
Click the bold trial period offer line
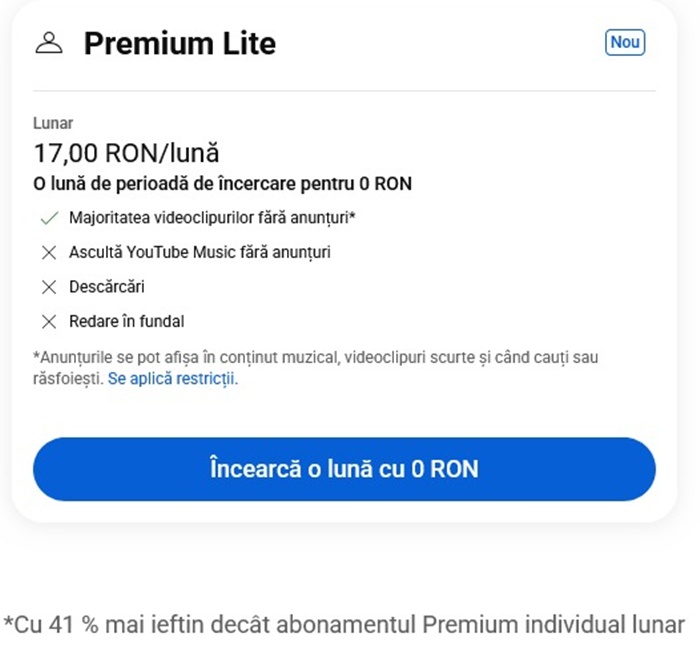(222, 184)
